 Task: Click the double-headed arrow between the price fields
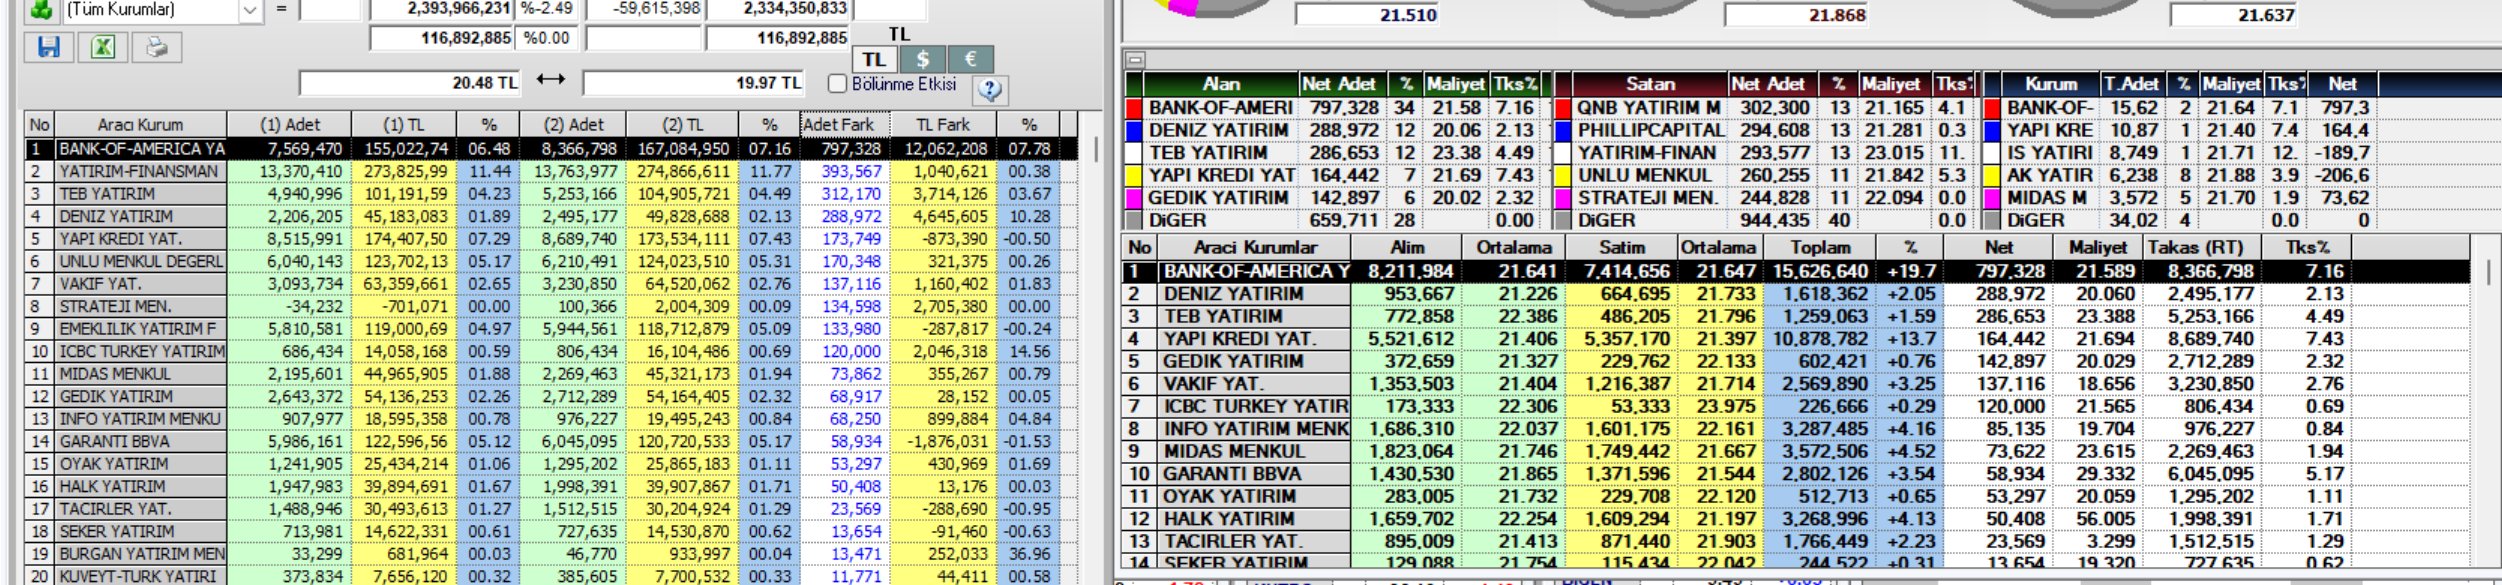[x=550, y=80]
